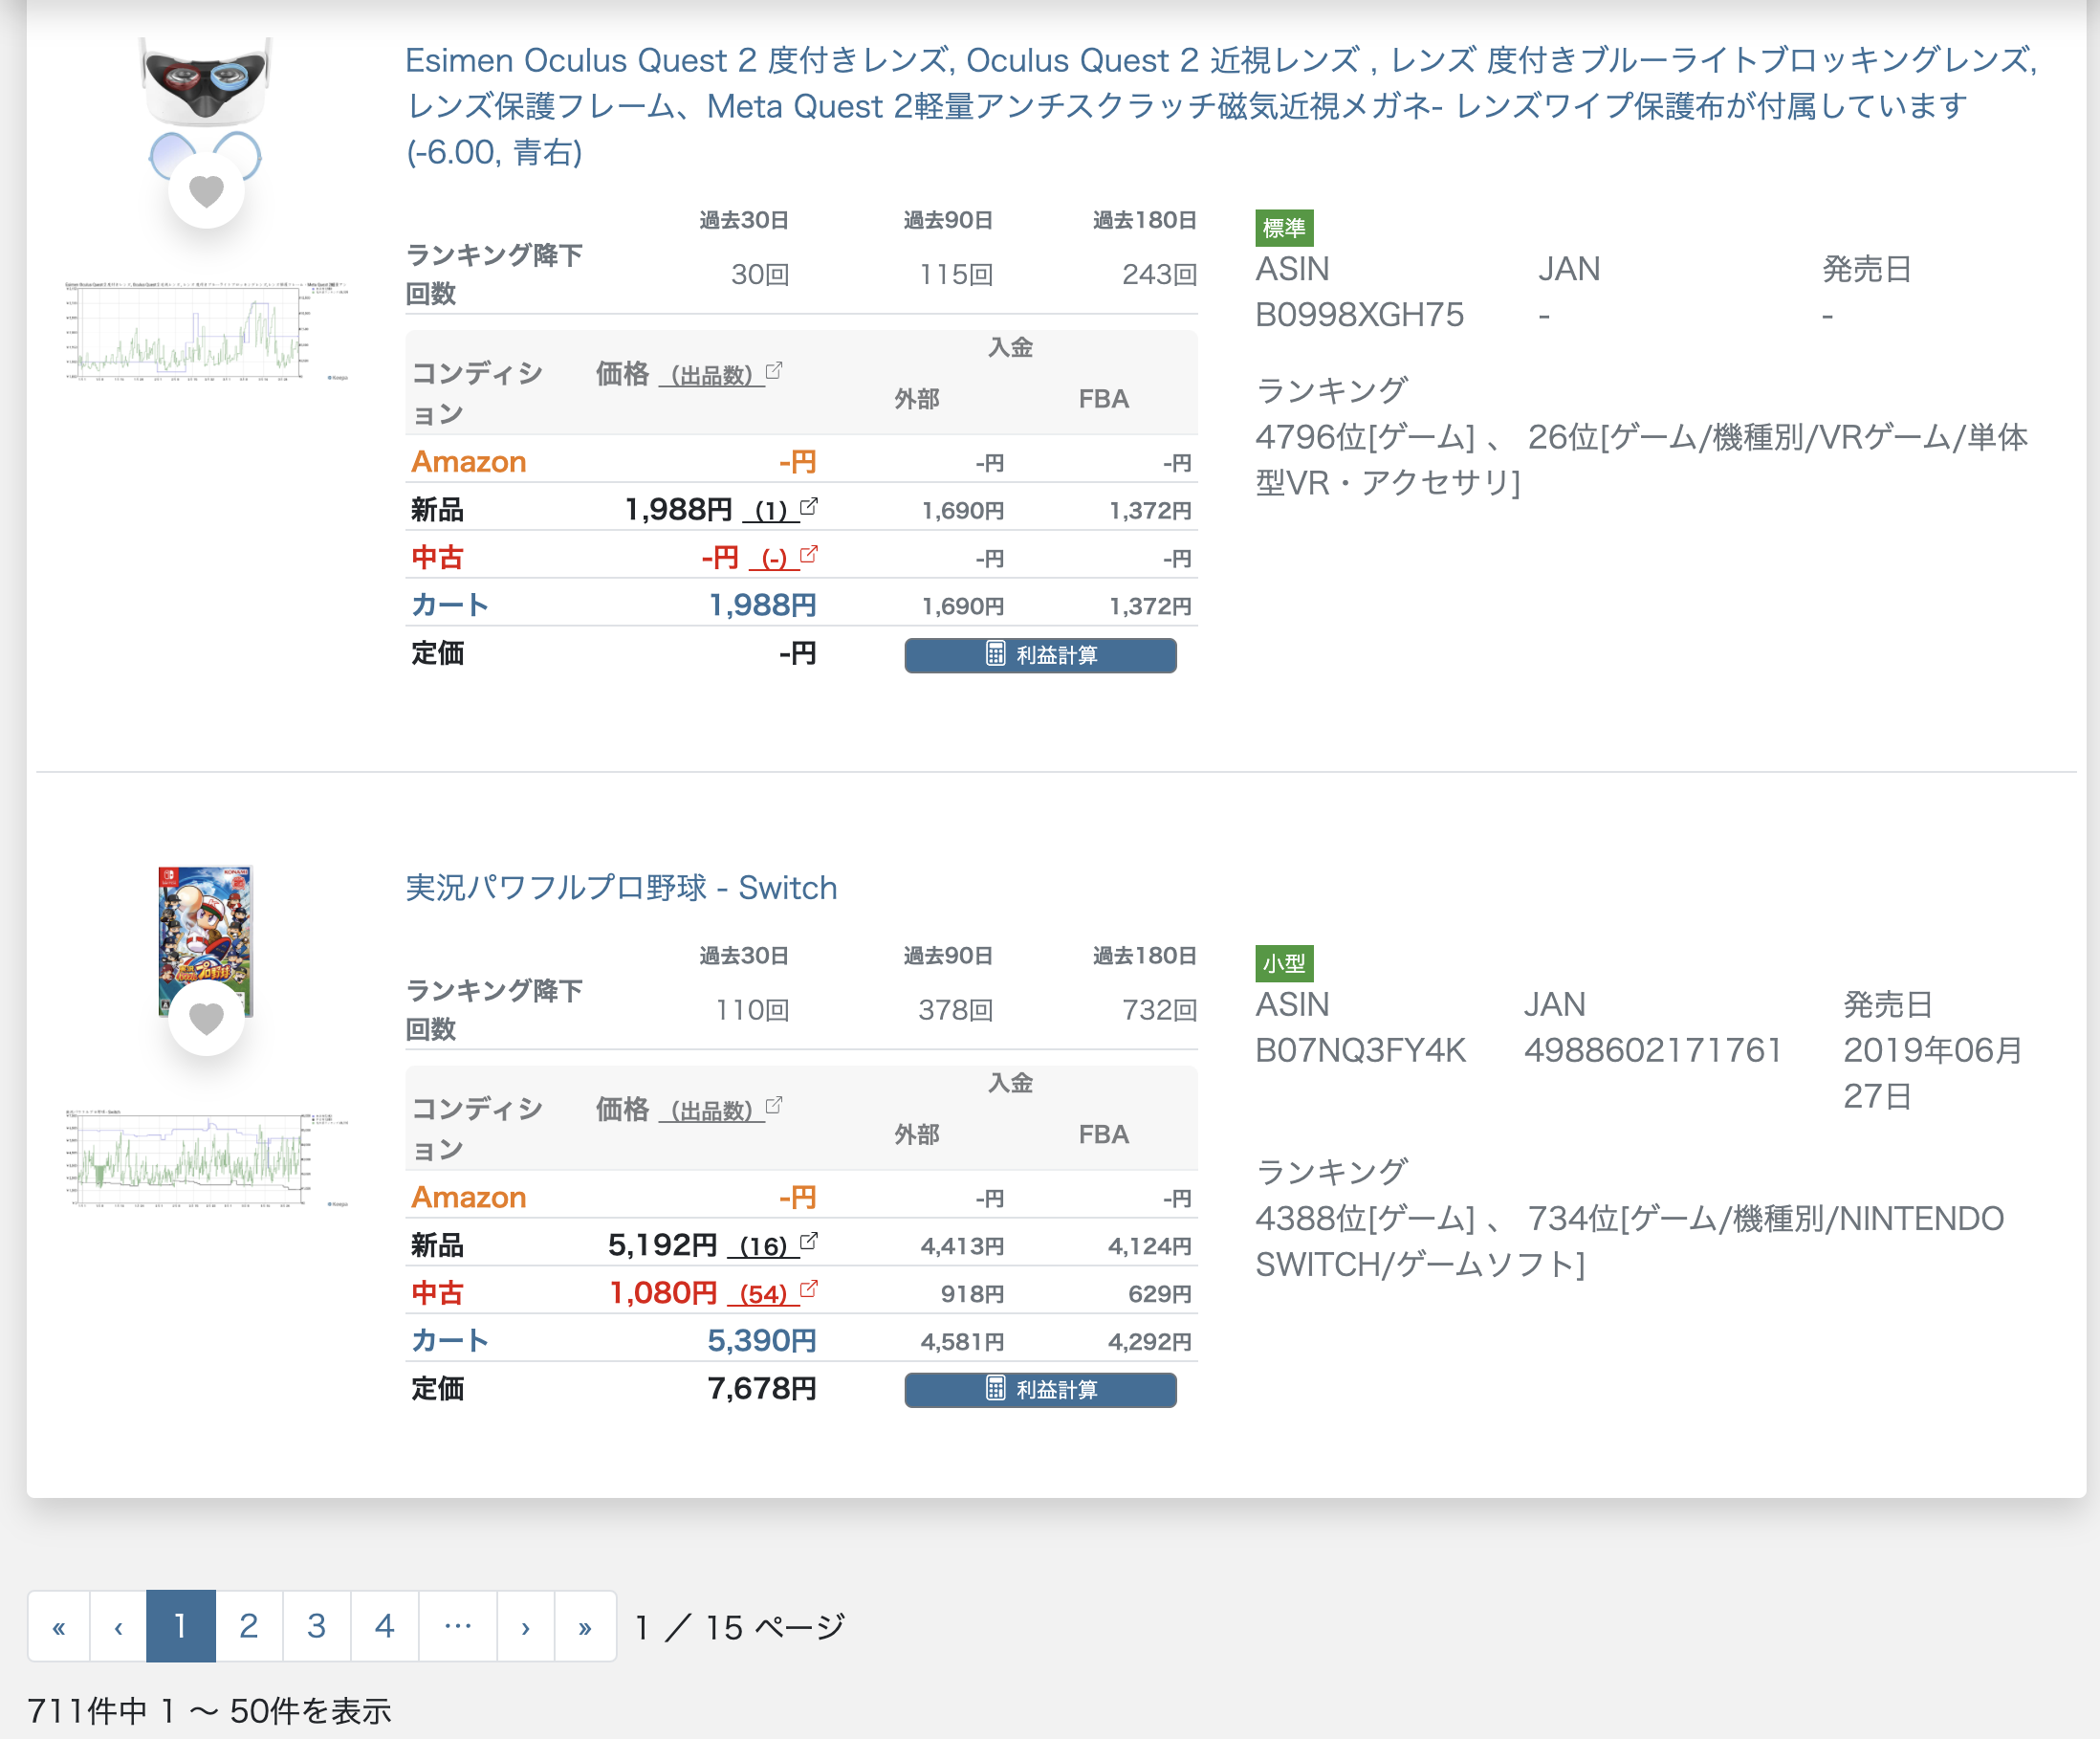Select page 1 in pagination
2100x1739 pixels.
click(181, 1627)
